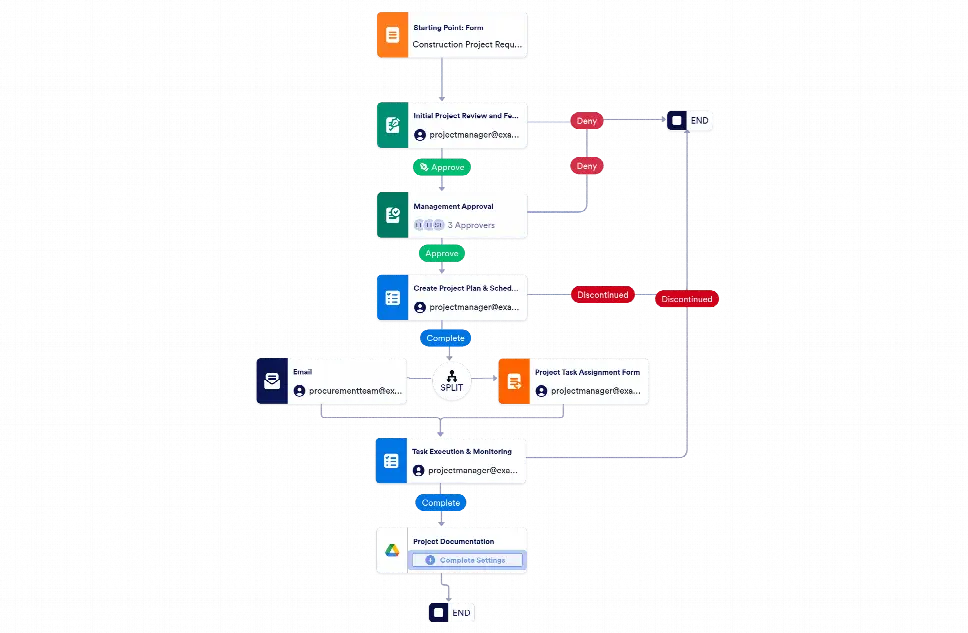Click the Complete Settings button

coord(467,560)
